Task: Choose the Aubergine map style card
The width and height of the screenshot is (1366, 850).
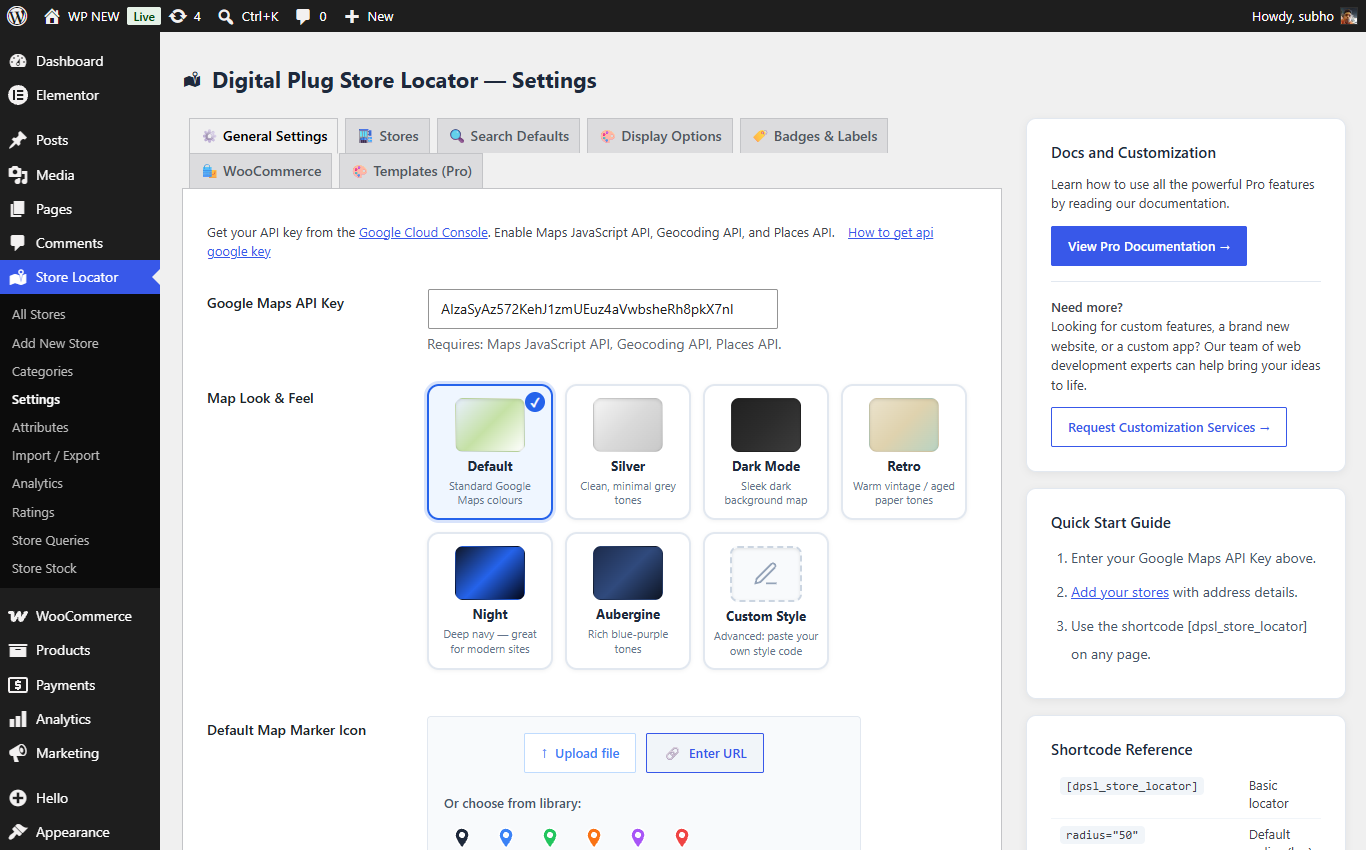Action: click(628, 601)
